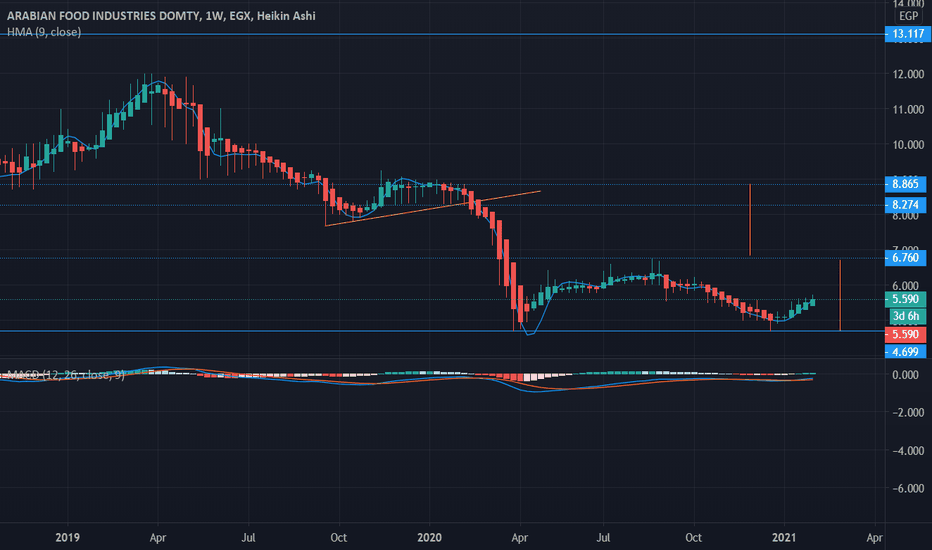Click the 12.000 price axis value
The width and height of the screenshot is (932, 550).
[908, 74]
